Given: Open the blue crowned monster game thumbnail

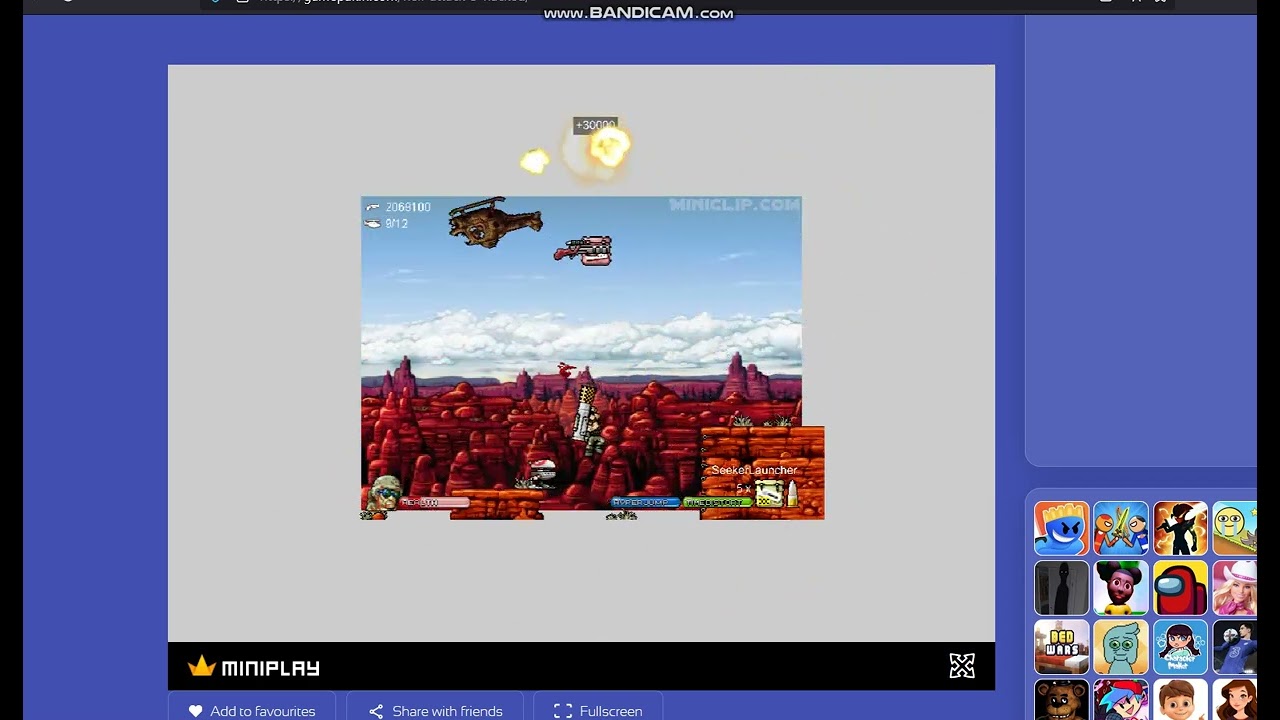Looking at the screenshot, I should 1062,528.
